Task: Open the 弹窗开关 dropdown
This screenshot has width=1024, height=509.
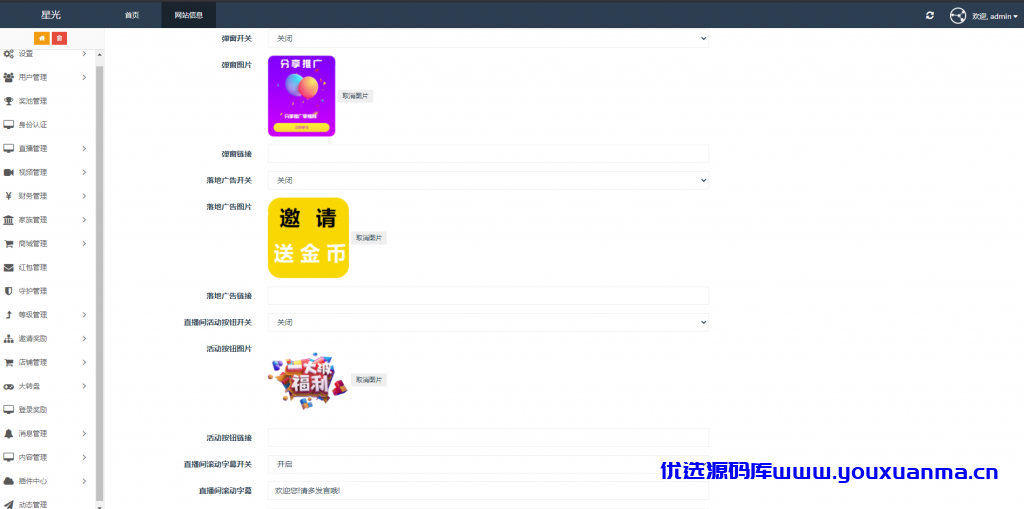Action: point(488,39)
